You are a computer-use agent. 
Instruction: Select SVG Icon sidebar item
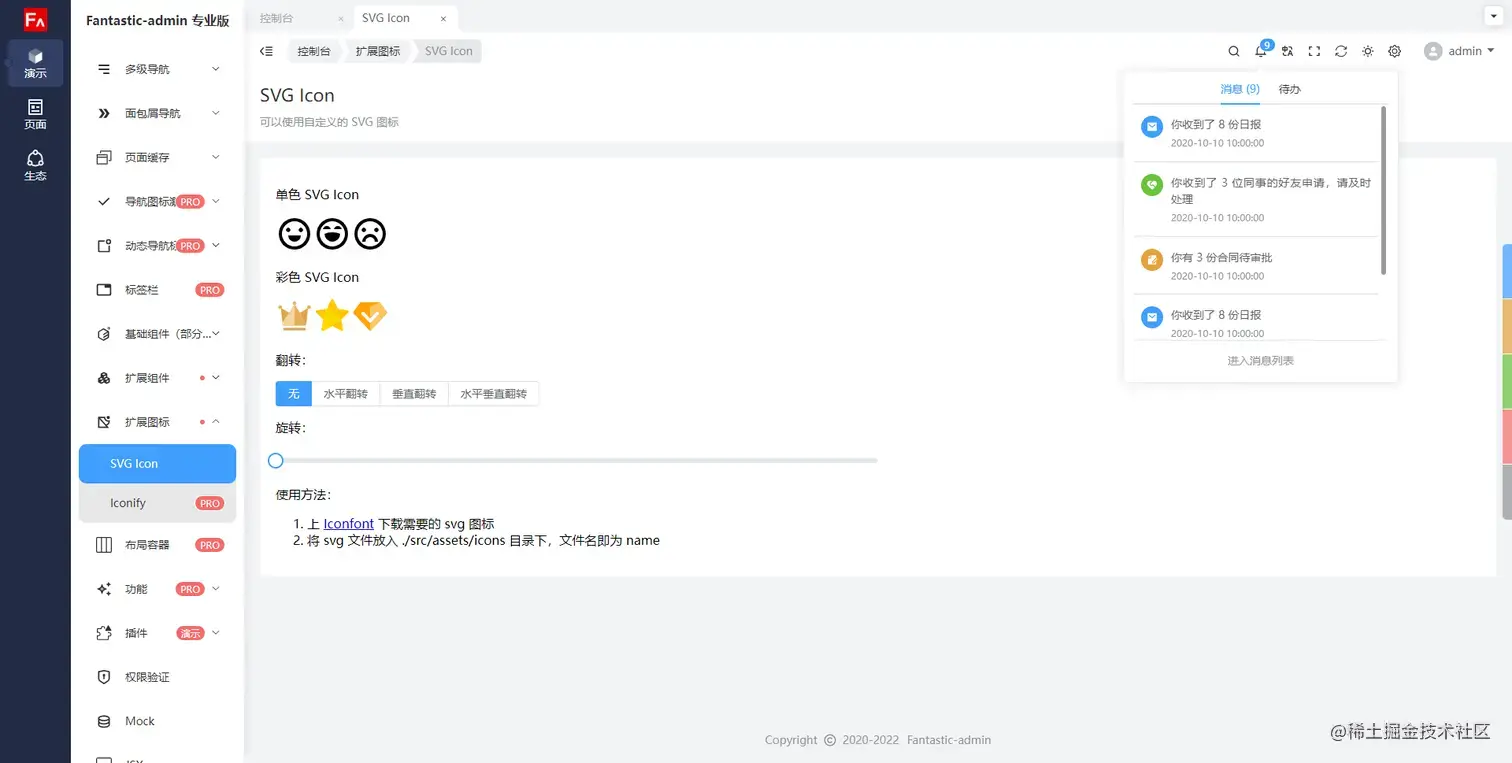point(158,464)
